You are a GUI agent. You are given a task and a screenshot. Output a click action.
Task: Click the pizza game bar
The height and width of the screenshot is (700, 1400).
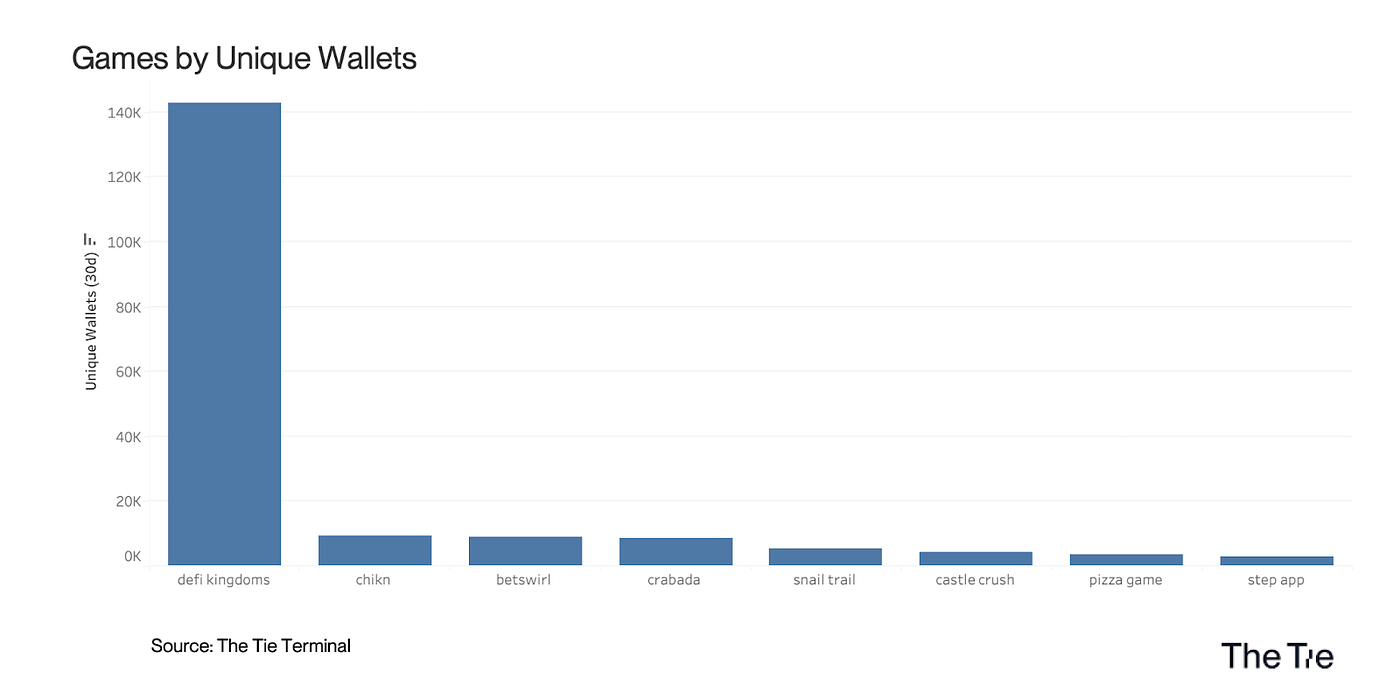[x=1126, y=560]
